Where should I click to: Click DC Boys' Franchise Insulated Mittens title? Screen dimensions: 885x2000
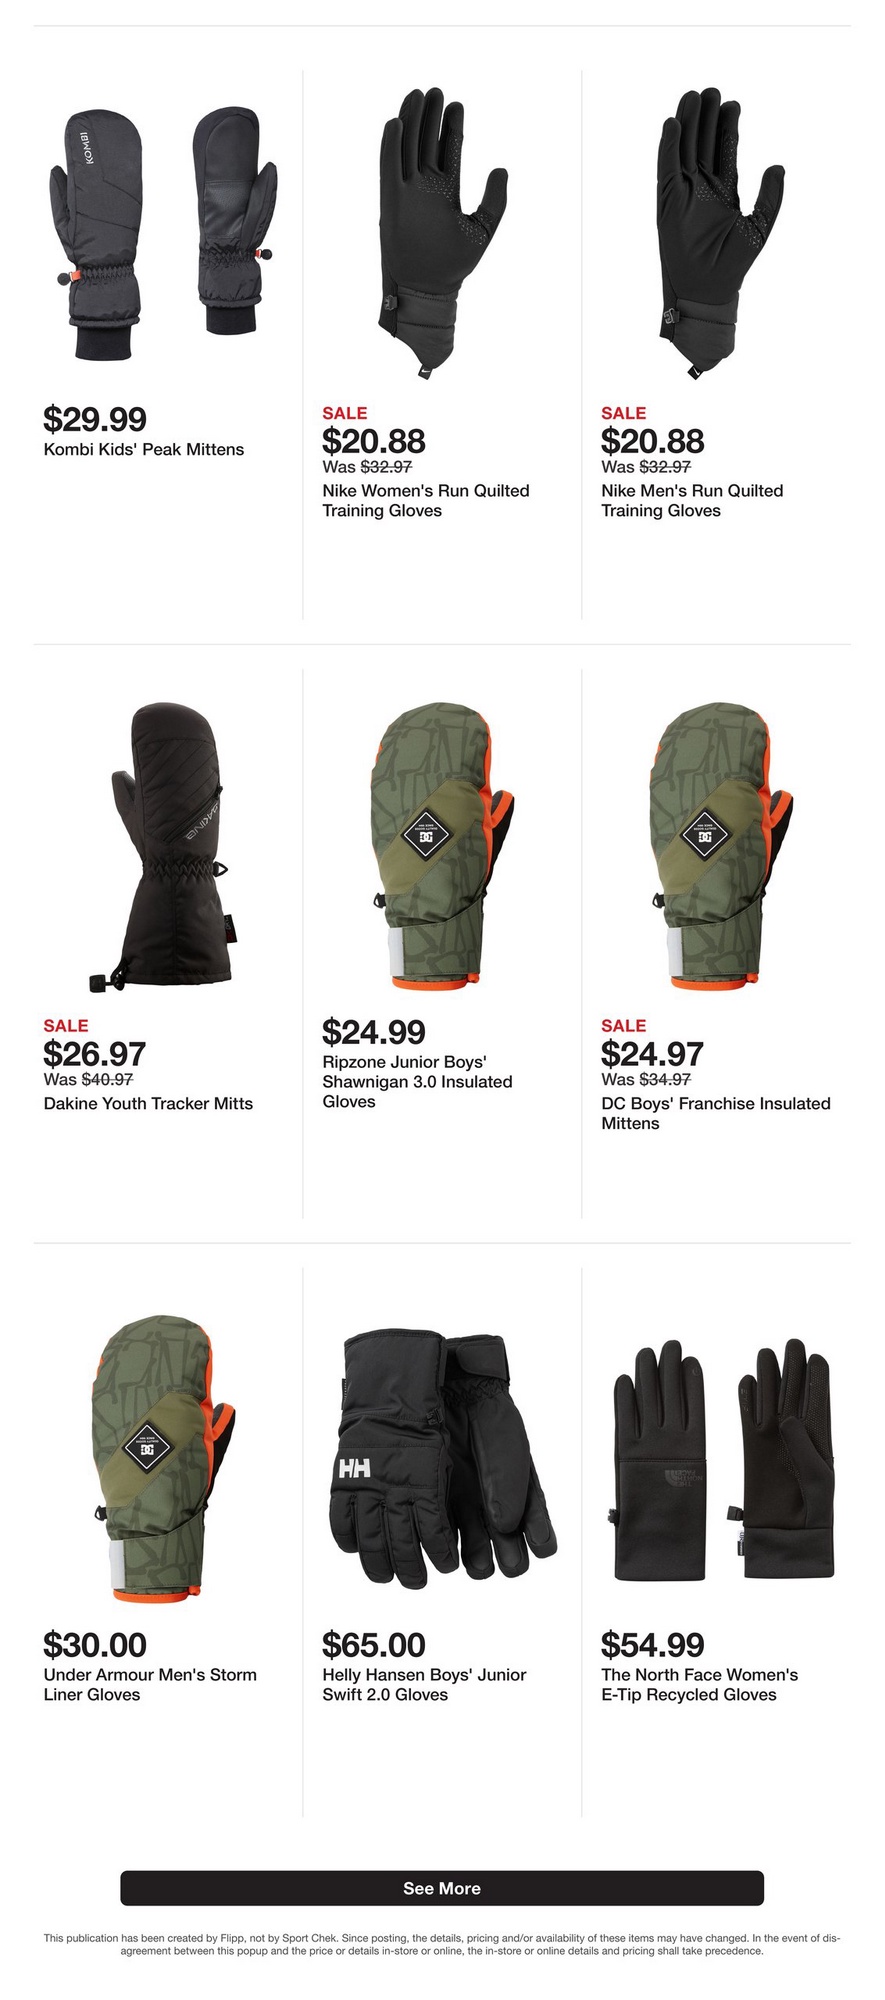pyautogui.click(x=716, y=1114)
